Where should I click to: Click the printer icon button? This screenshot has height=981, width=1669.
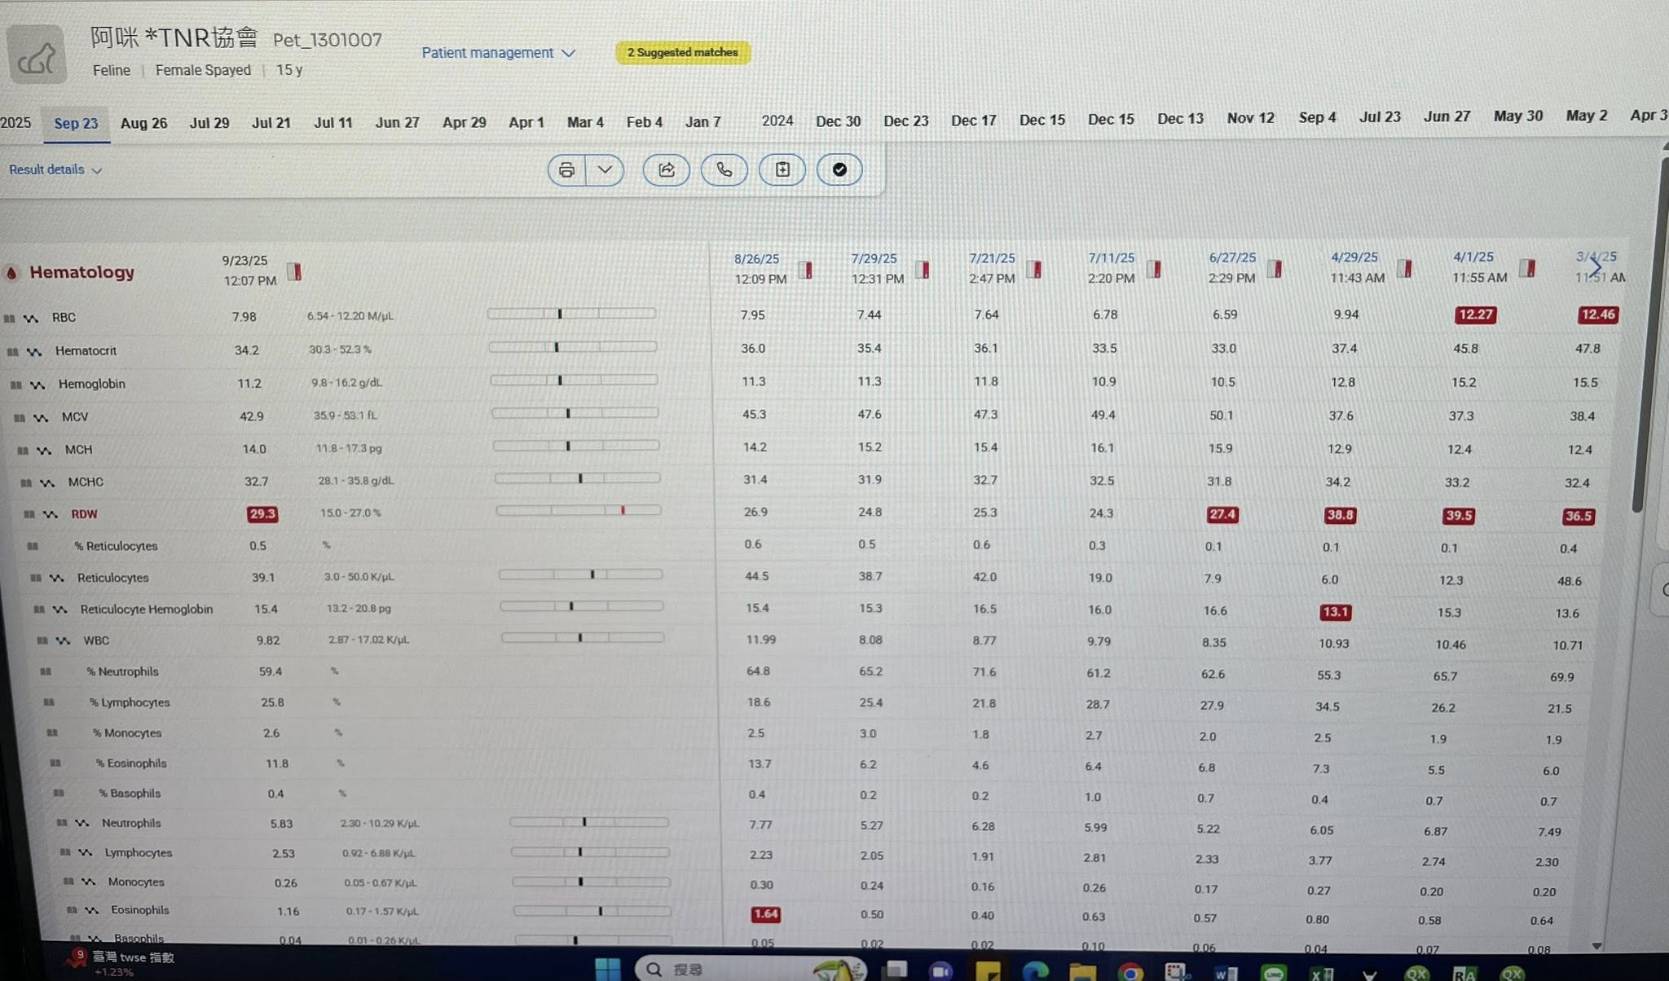click(566, 170)
